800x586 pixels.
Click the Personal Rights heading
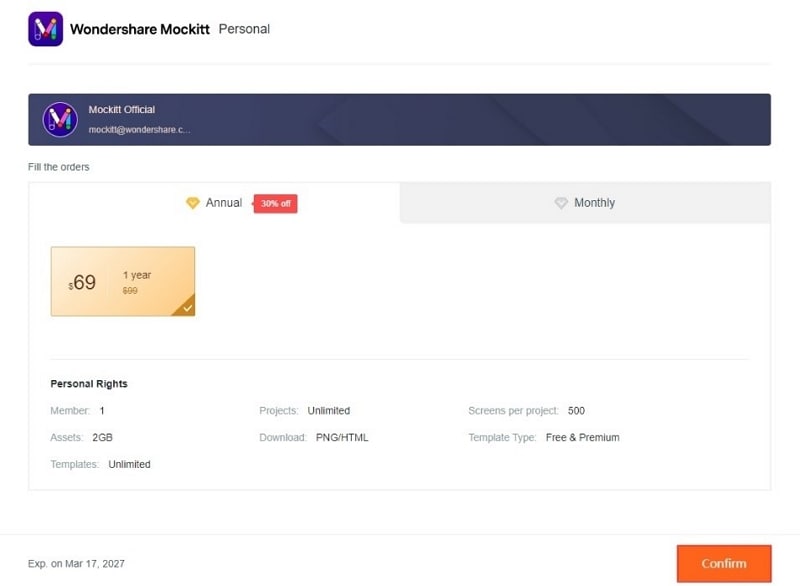coord(89,384)
